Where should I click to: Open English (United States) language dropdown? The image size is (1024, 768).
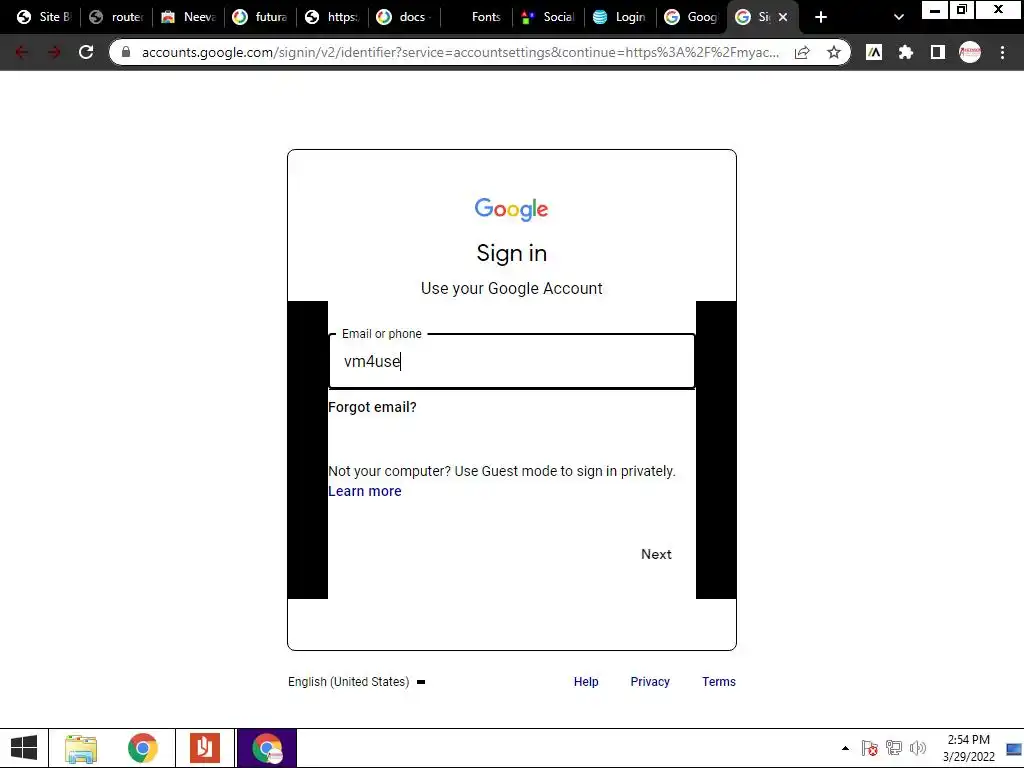pyautogui.click(x=357, y=682)
